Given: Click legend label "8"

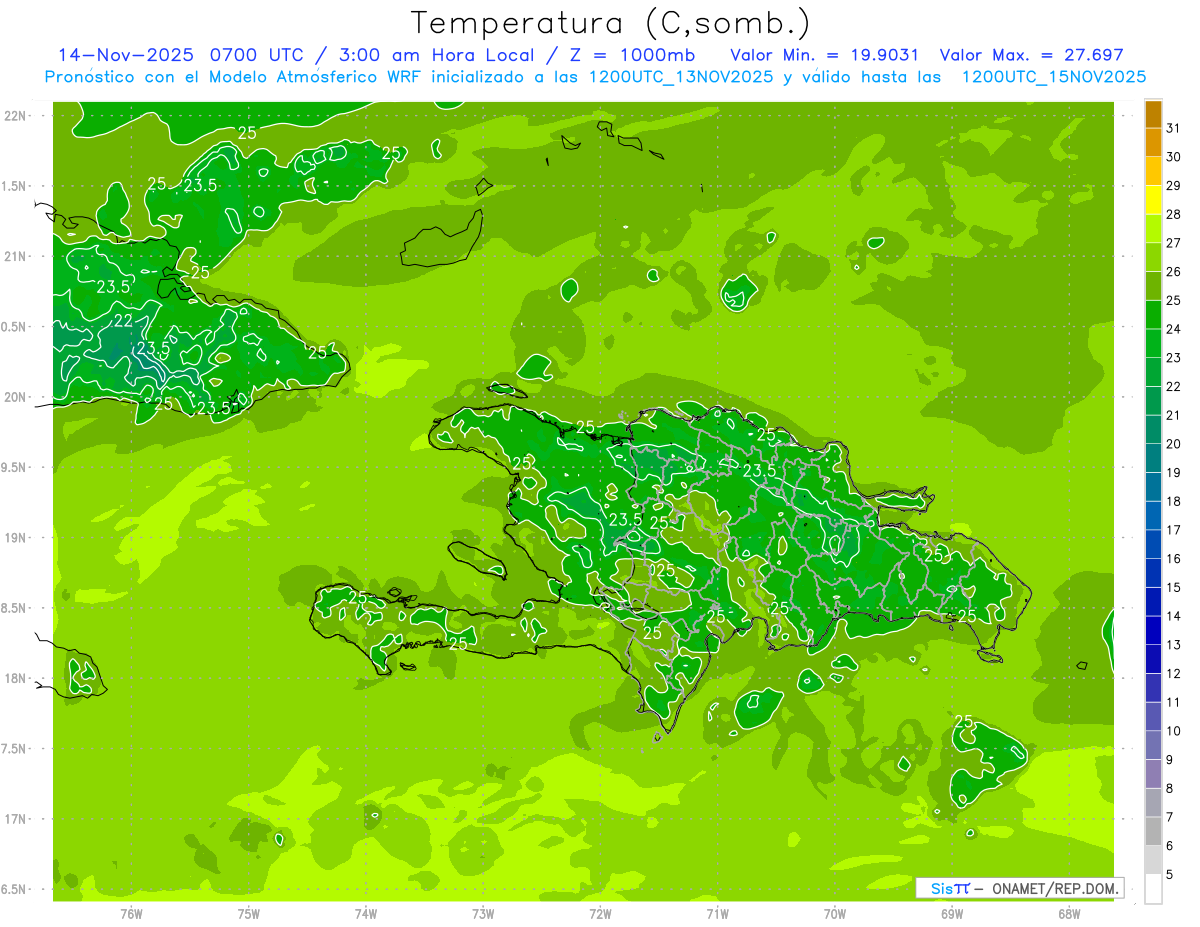Looking at the screenshot, I should [x=1169, y=788].
